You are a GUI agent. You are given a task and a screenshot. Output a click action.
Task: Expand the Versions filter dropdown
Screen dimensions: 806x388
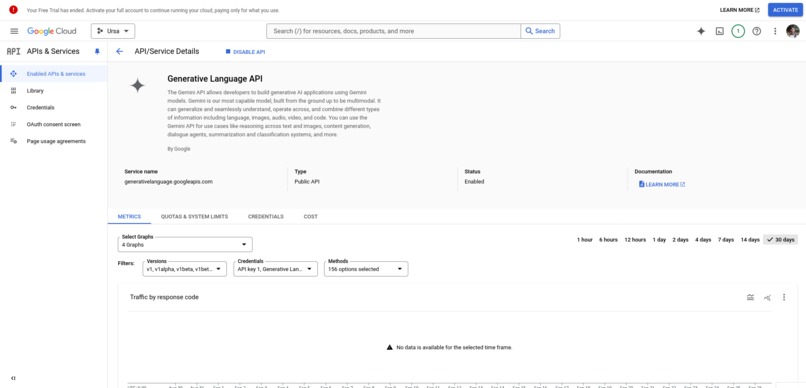pyautogui.click(x=185, y=269)
